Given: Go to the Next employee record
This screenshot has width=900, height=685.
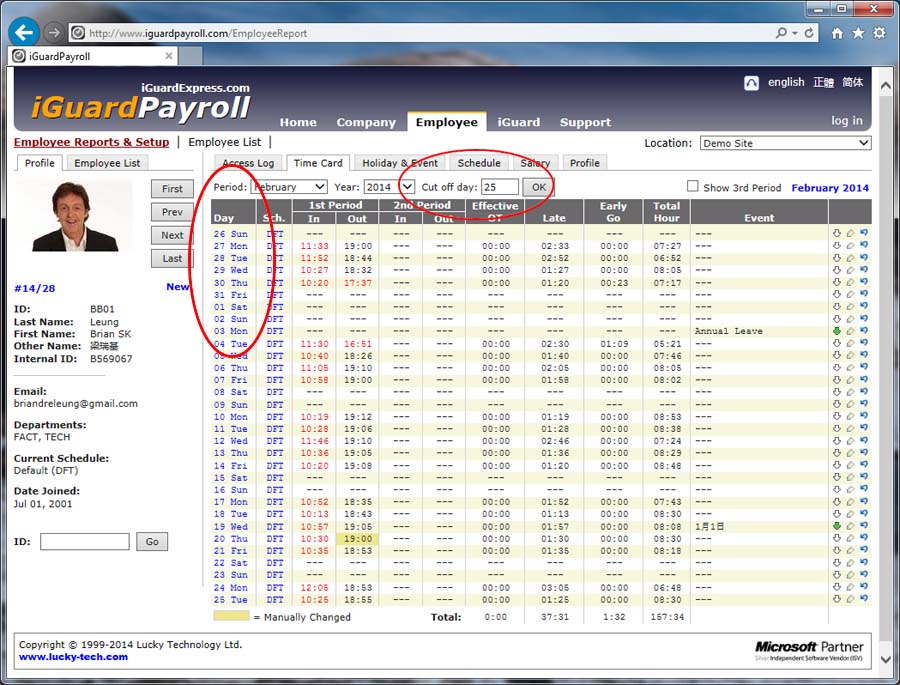Looking at the screenshot, I should click(172, 235).
